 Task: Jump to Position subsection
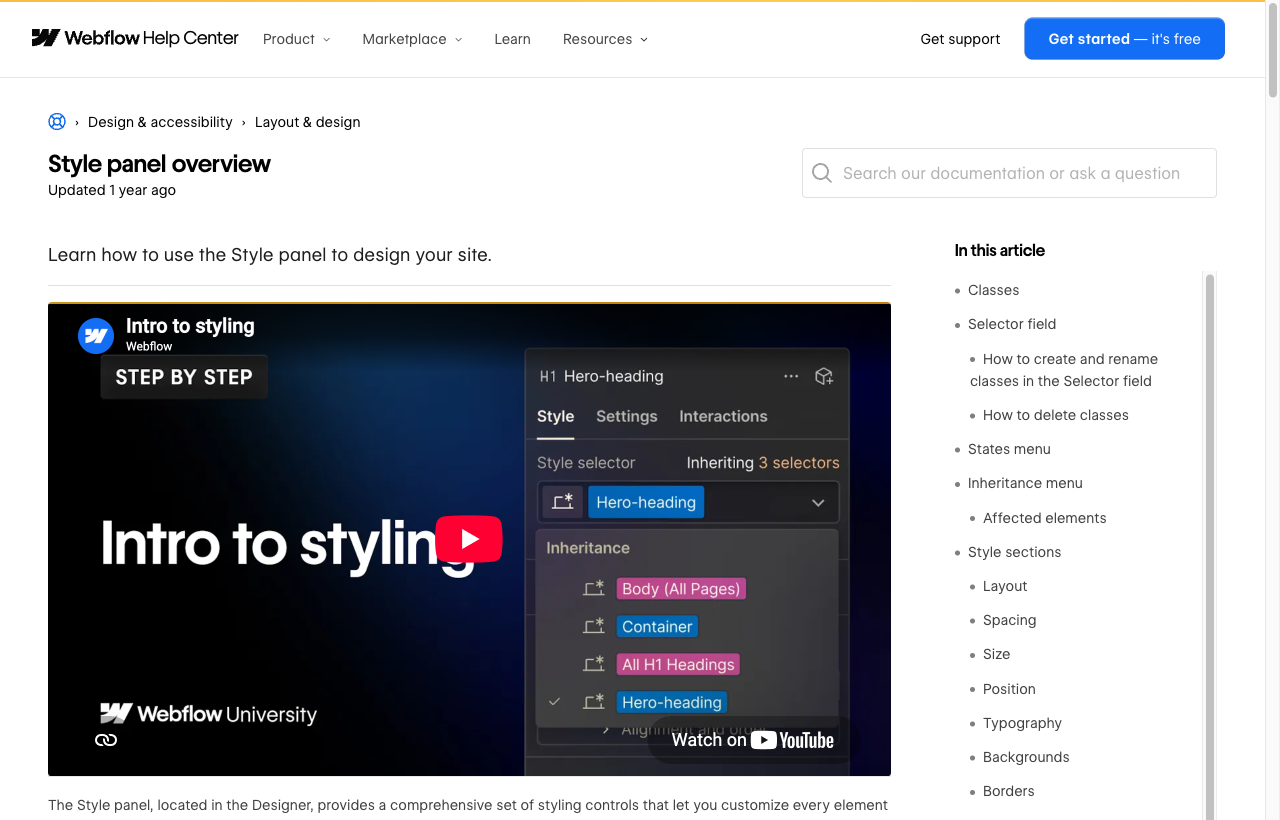[x=1009, y=689]
